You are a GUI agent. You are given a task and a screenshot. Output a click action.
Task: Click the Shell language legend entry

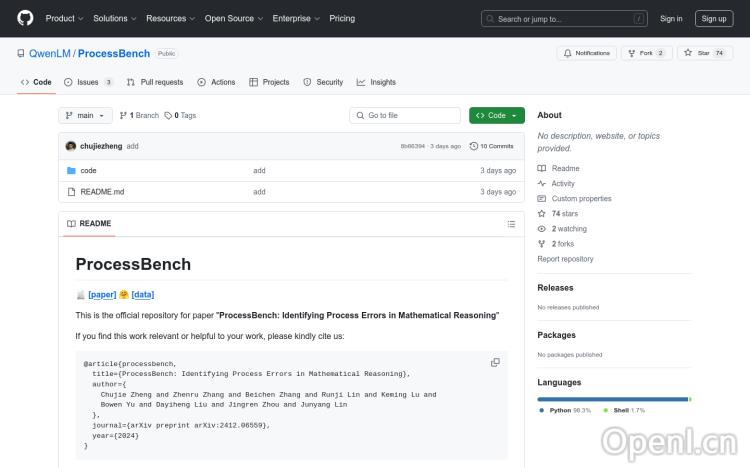tap(624, 410)
